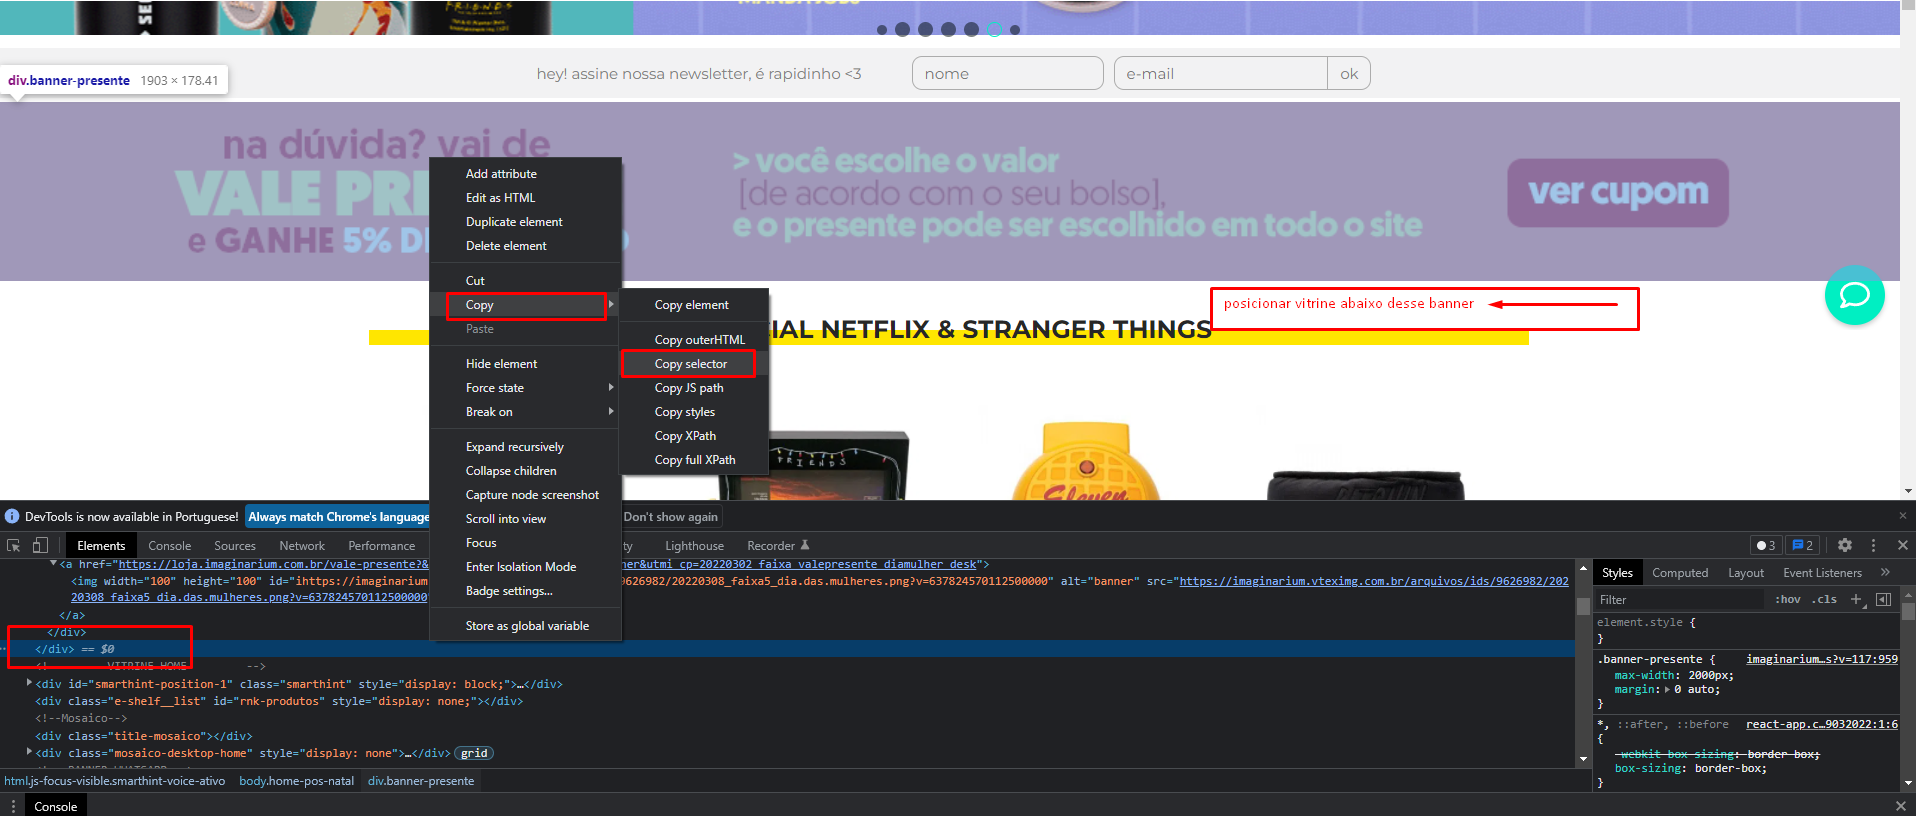
Task: Open DevTools settings gear
Action: (x=1845, y=545)
